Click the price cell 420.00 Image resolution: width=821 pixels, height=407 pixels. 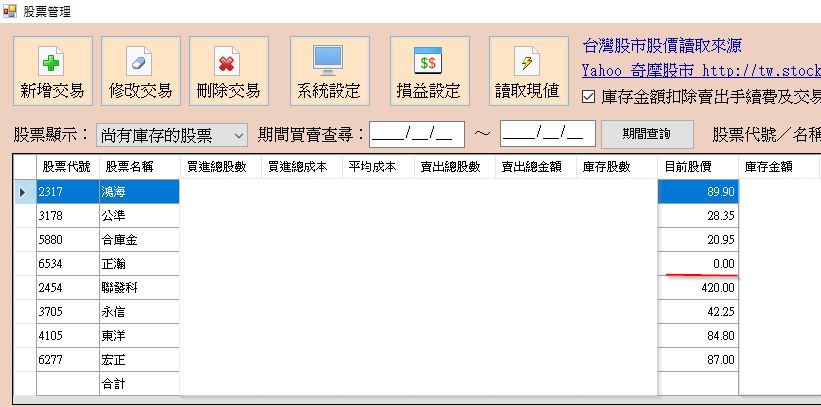pyautogui.click(x=698, y=288)
